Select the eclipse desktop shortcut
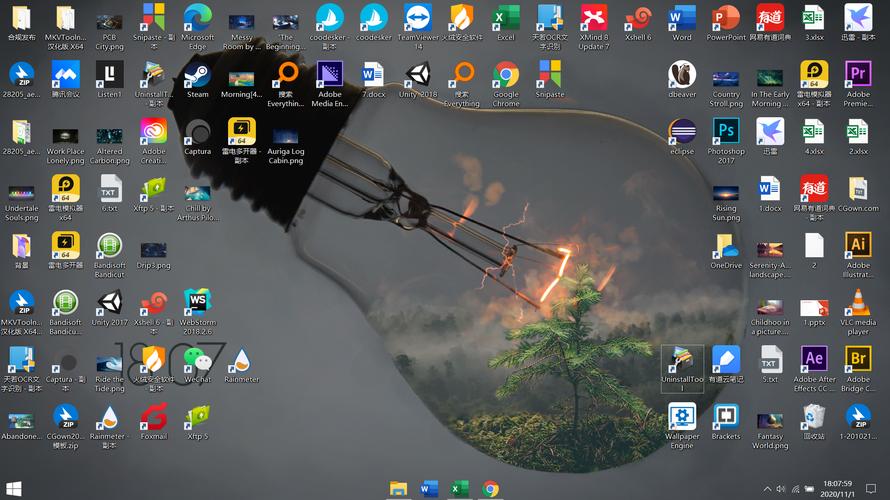The width and height of the screenshot is (890, 500). click(x=682, y=133)
